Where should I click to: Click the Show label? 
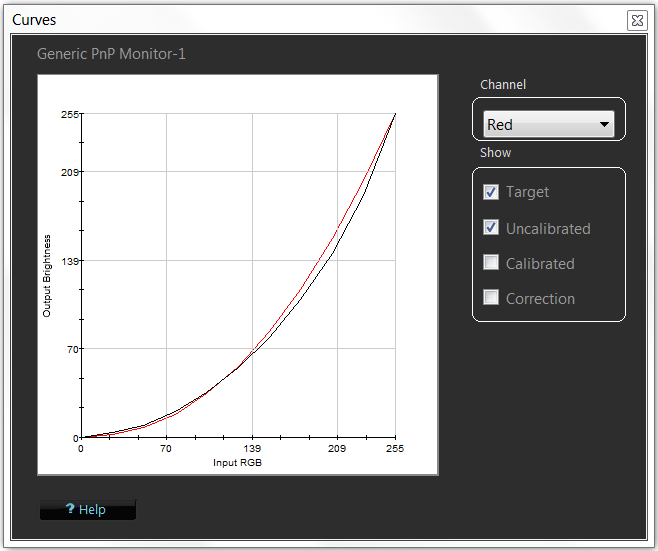[x=496, y=153]
